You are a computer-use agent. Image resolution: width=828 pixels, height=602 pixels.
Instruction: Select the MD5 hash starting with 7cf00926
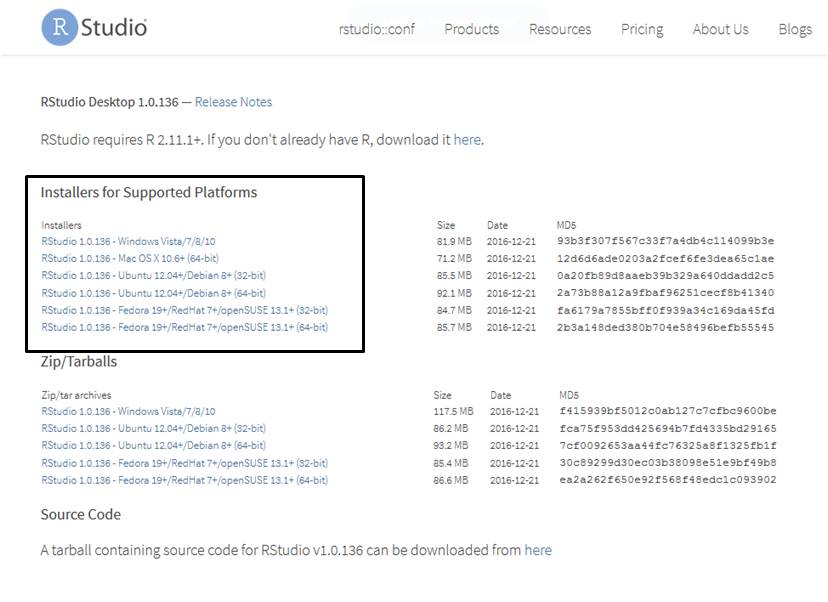click(x=668, y=445)
